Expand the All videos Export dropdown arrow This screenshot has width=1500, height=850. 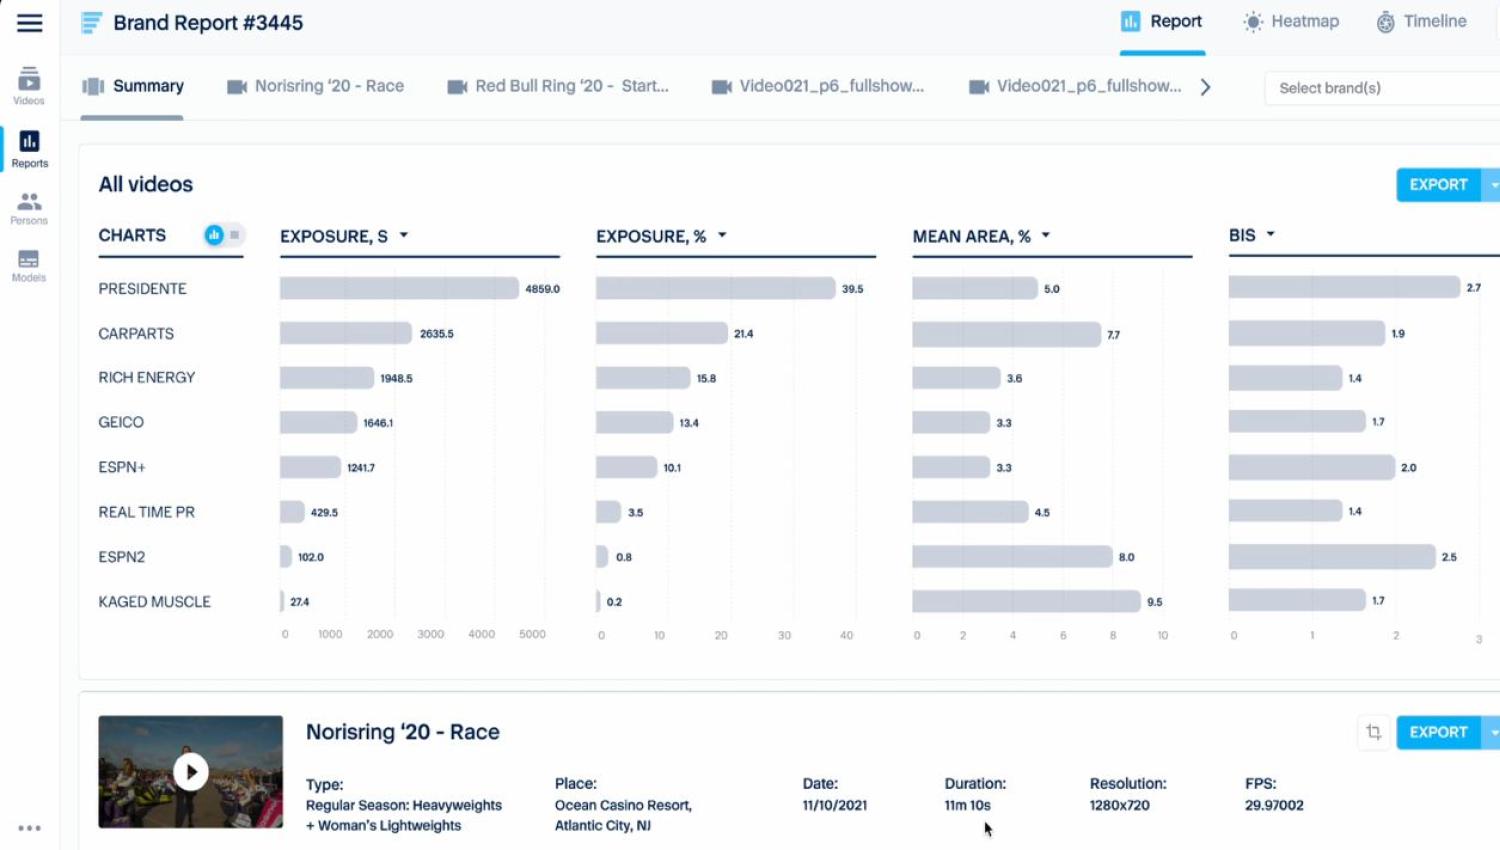(x=1492, y=185)
